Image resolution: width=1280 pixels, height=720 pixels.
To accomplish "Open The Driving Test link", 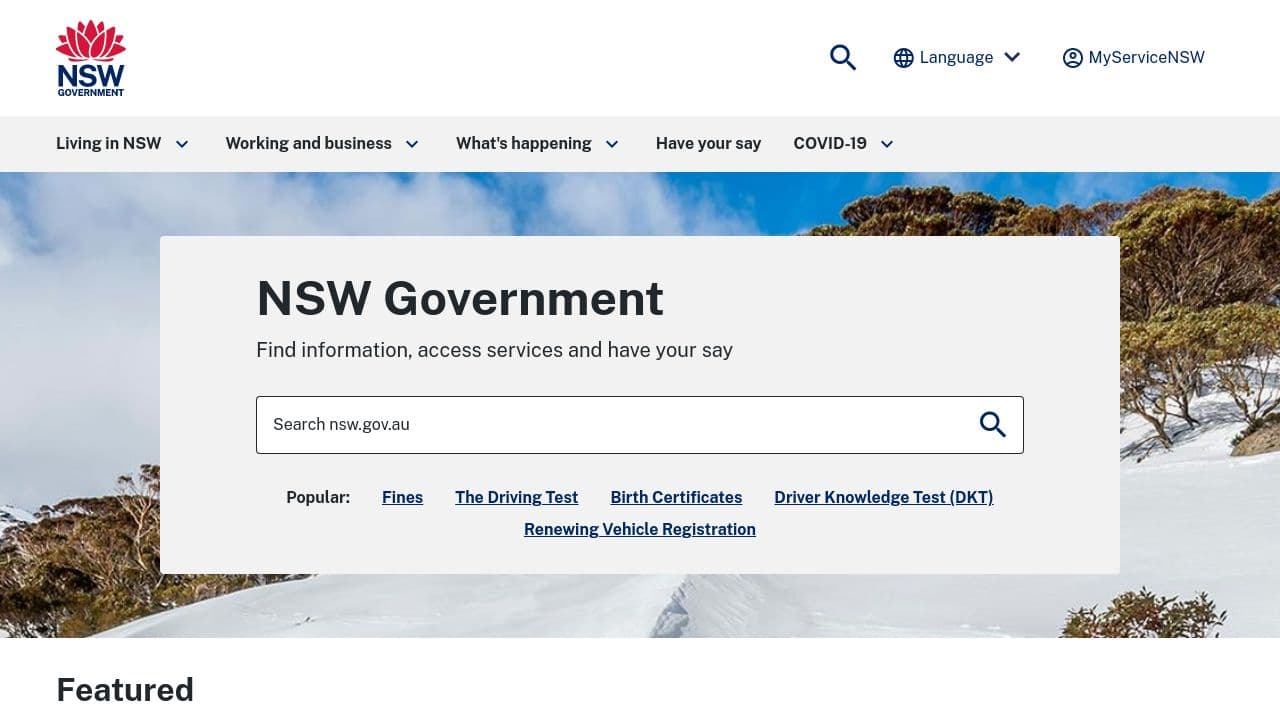I will [516, 497].
